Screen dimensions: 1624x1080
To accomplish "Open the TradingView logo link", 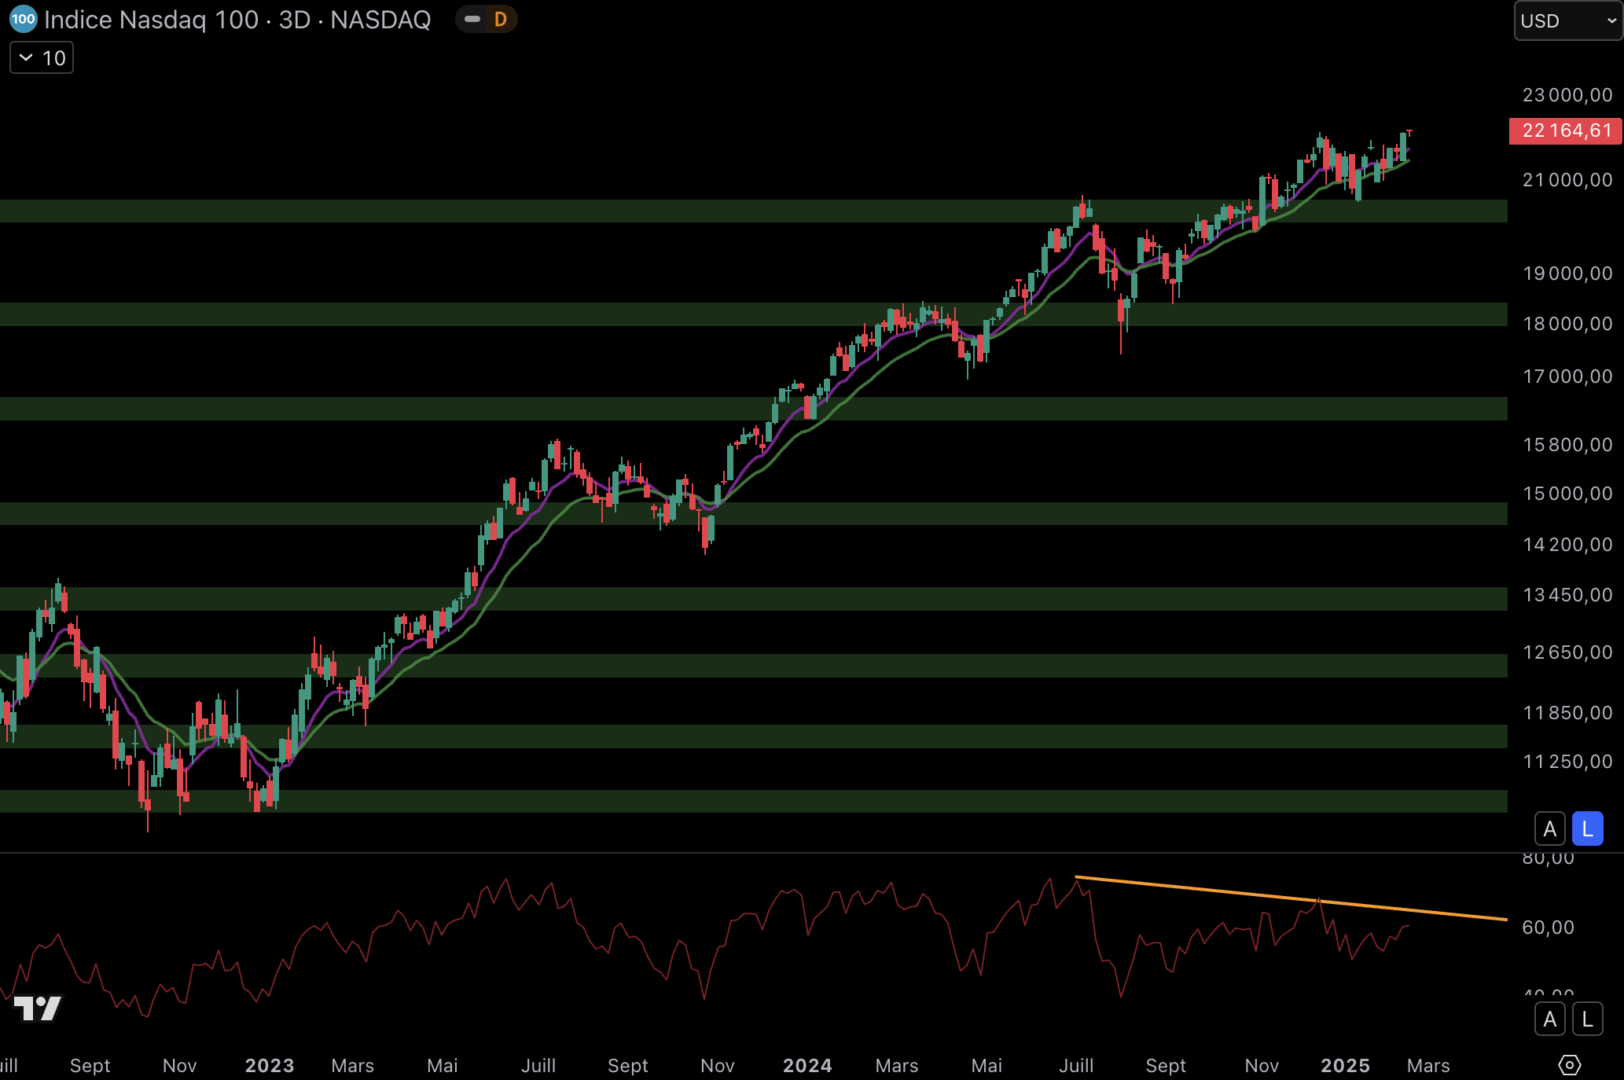I will click(x=38, y=1008).
